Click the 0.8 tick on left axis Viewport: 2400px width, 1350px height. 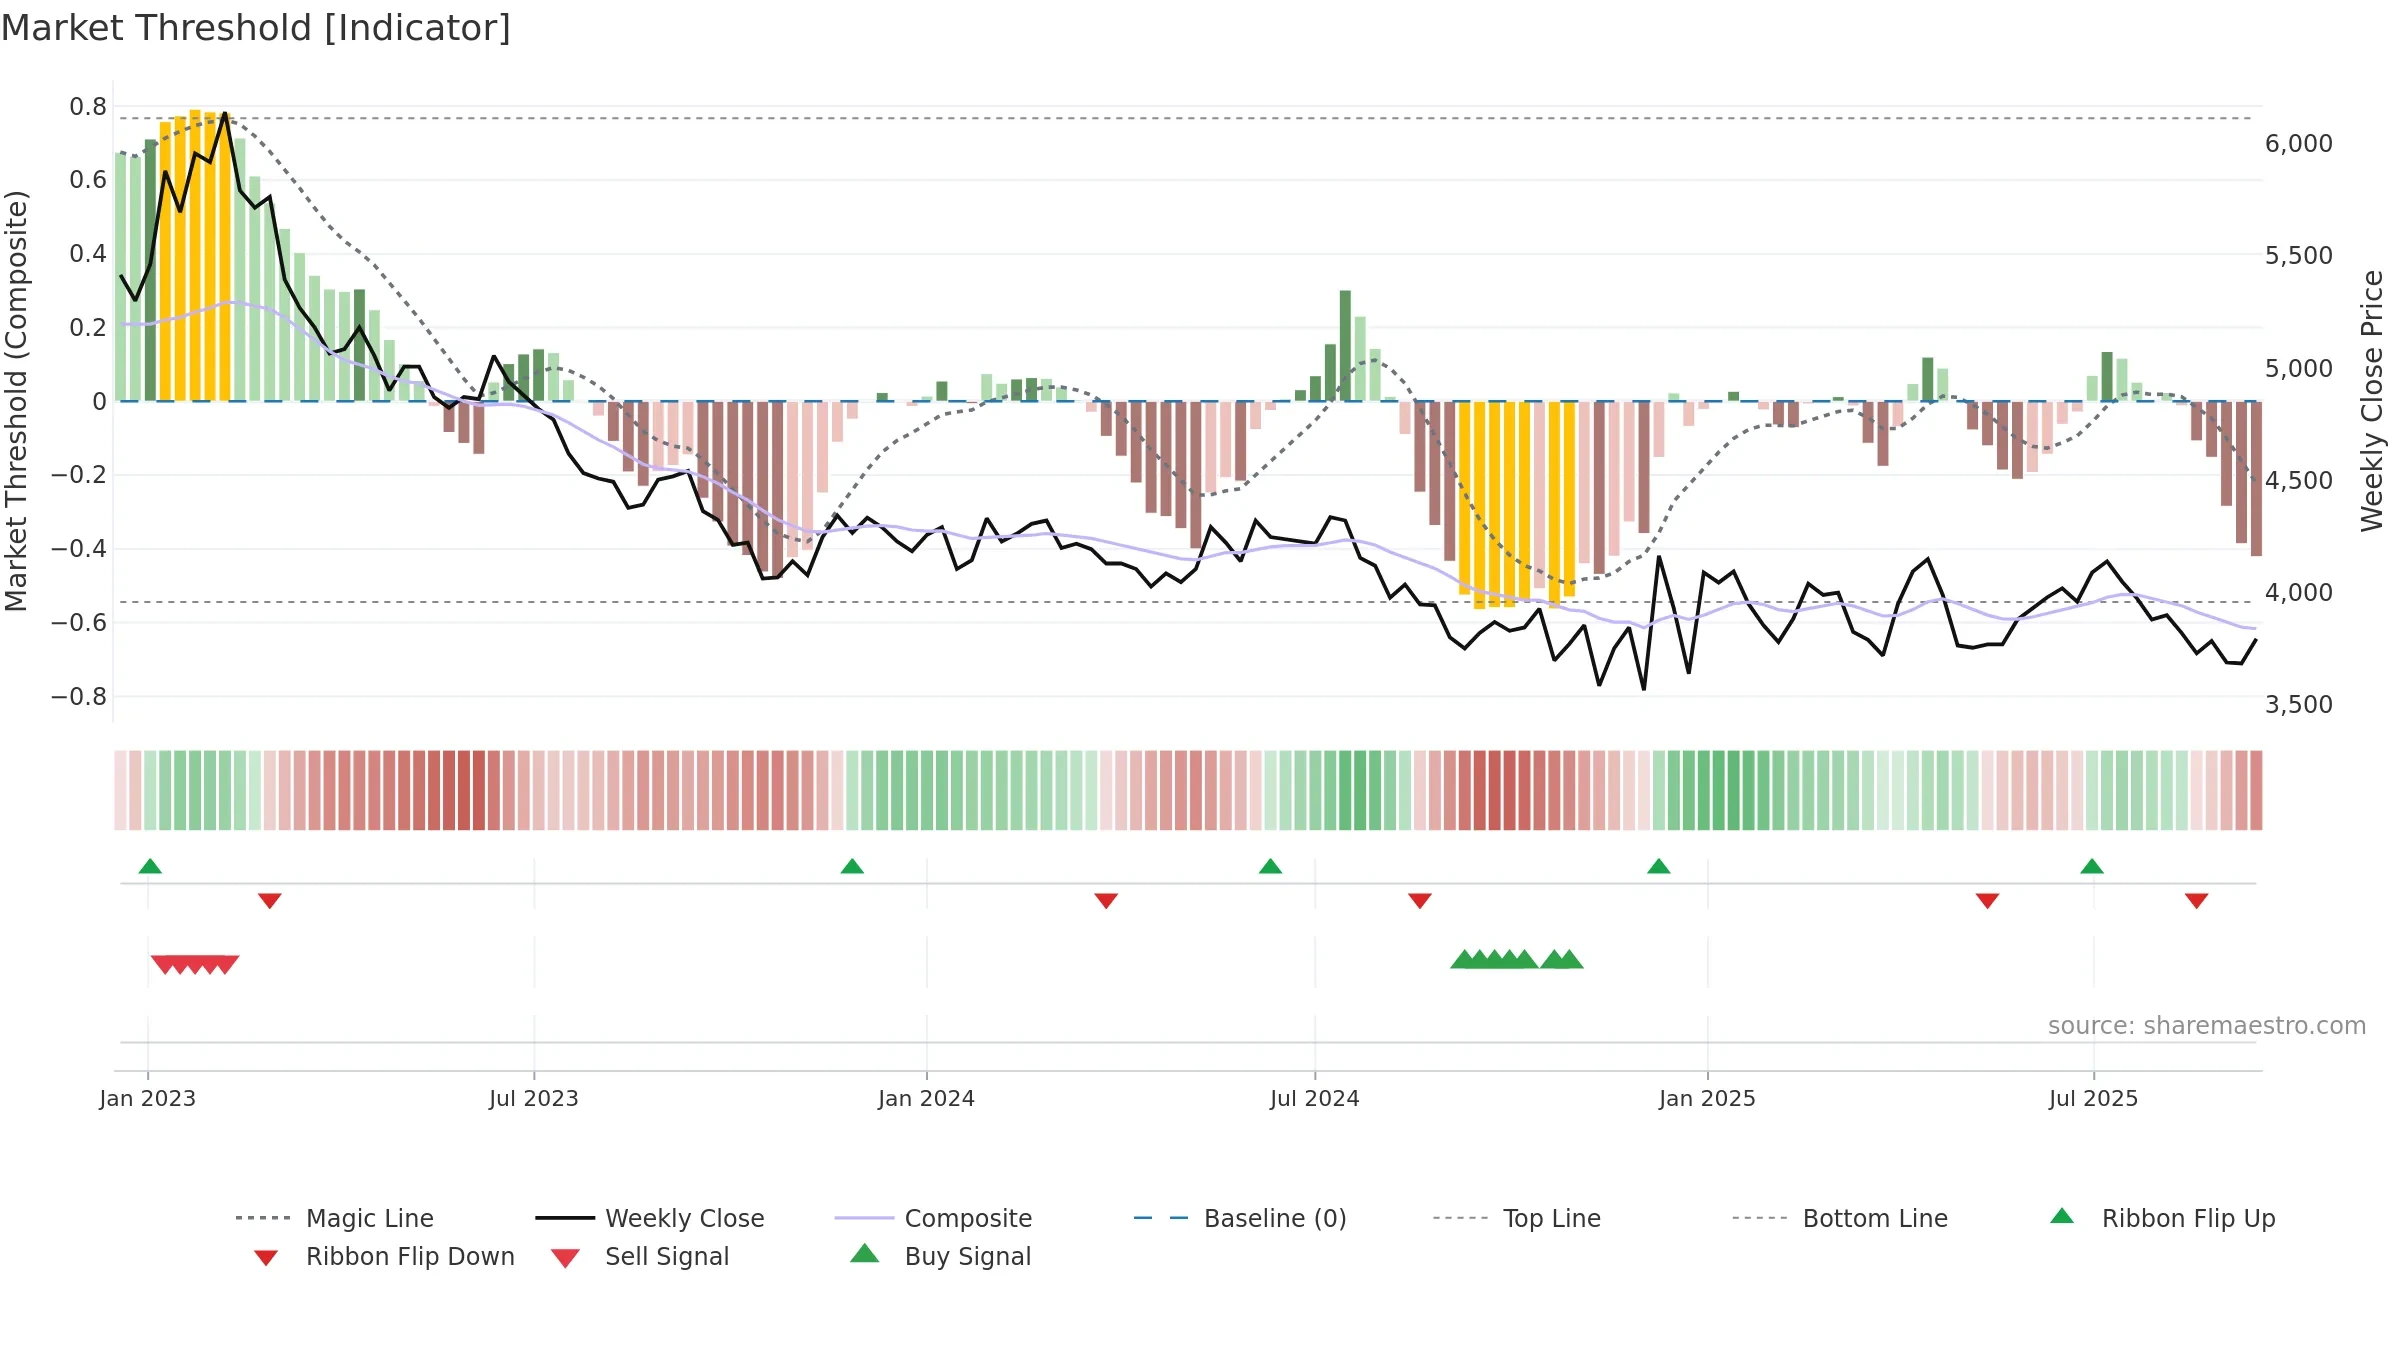click(x=88, y=106)
